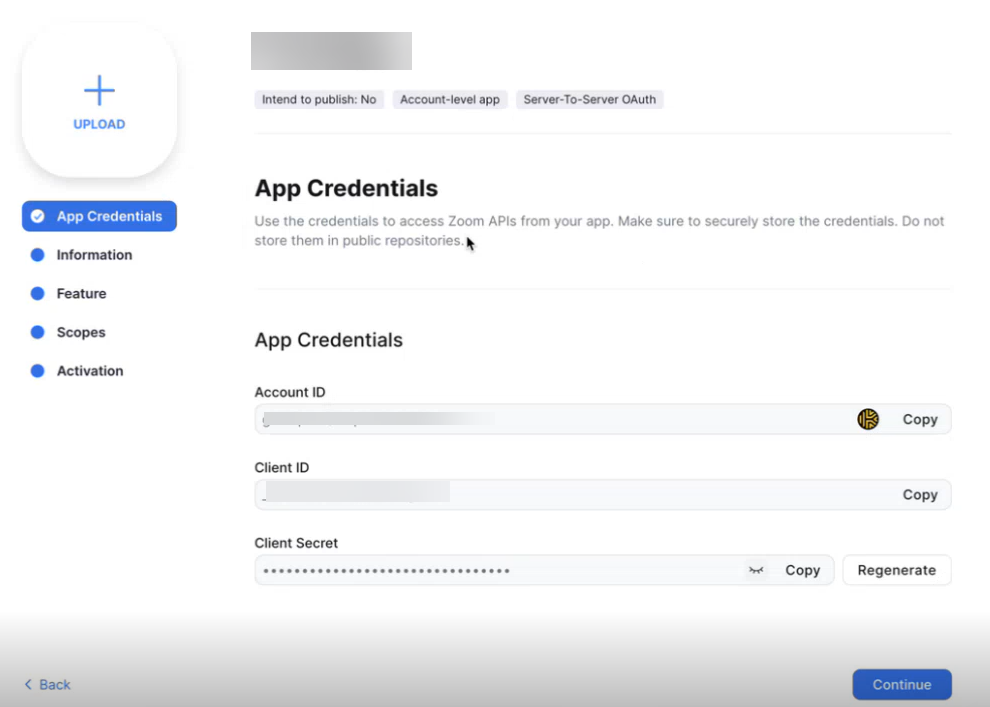
Task: Click the 'Client ID' field label
Action: click(282, 467)
